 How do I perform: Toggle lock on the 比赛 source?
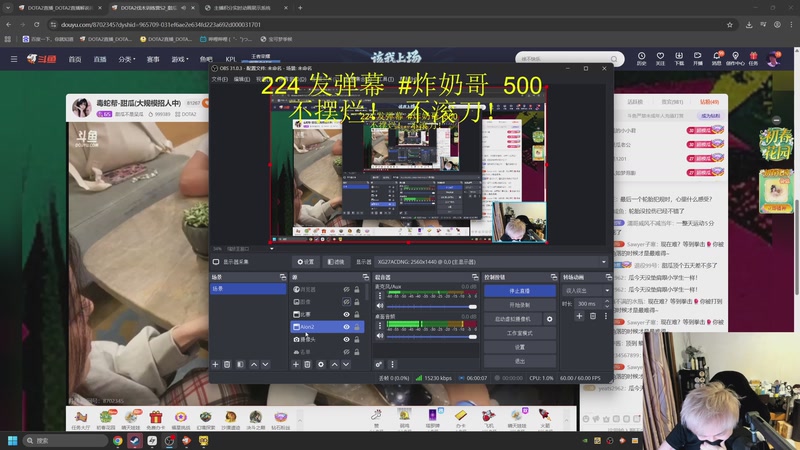[x=357, y=314]
